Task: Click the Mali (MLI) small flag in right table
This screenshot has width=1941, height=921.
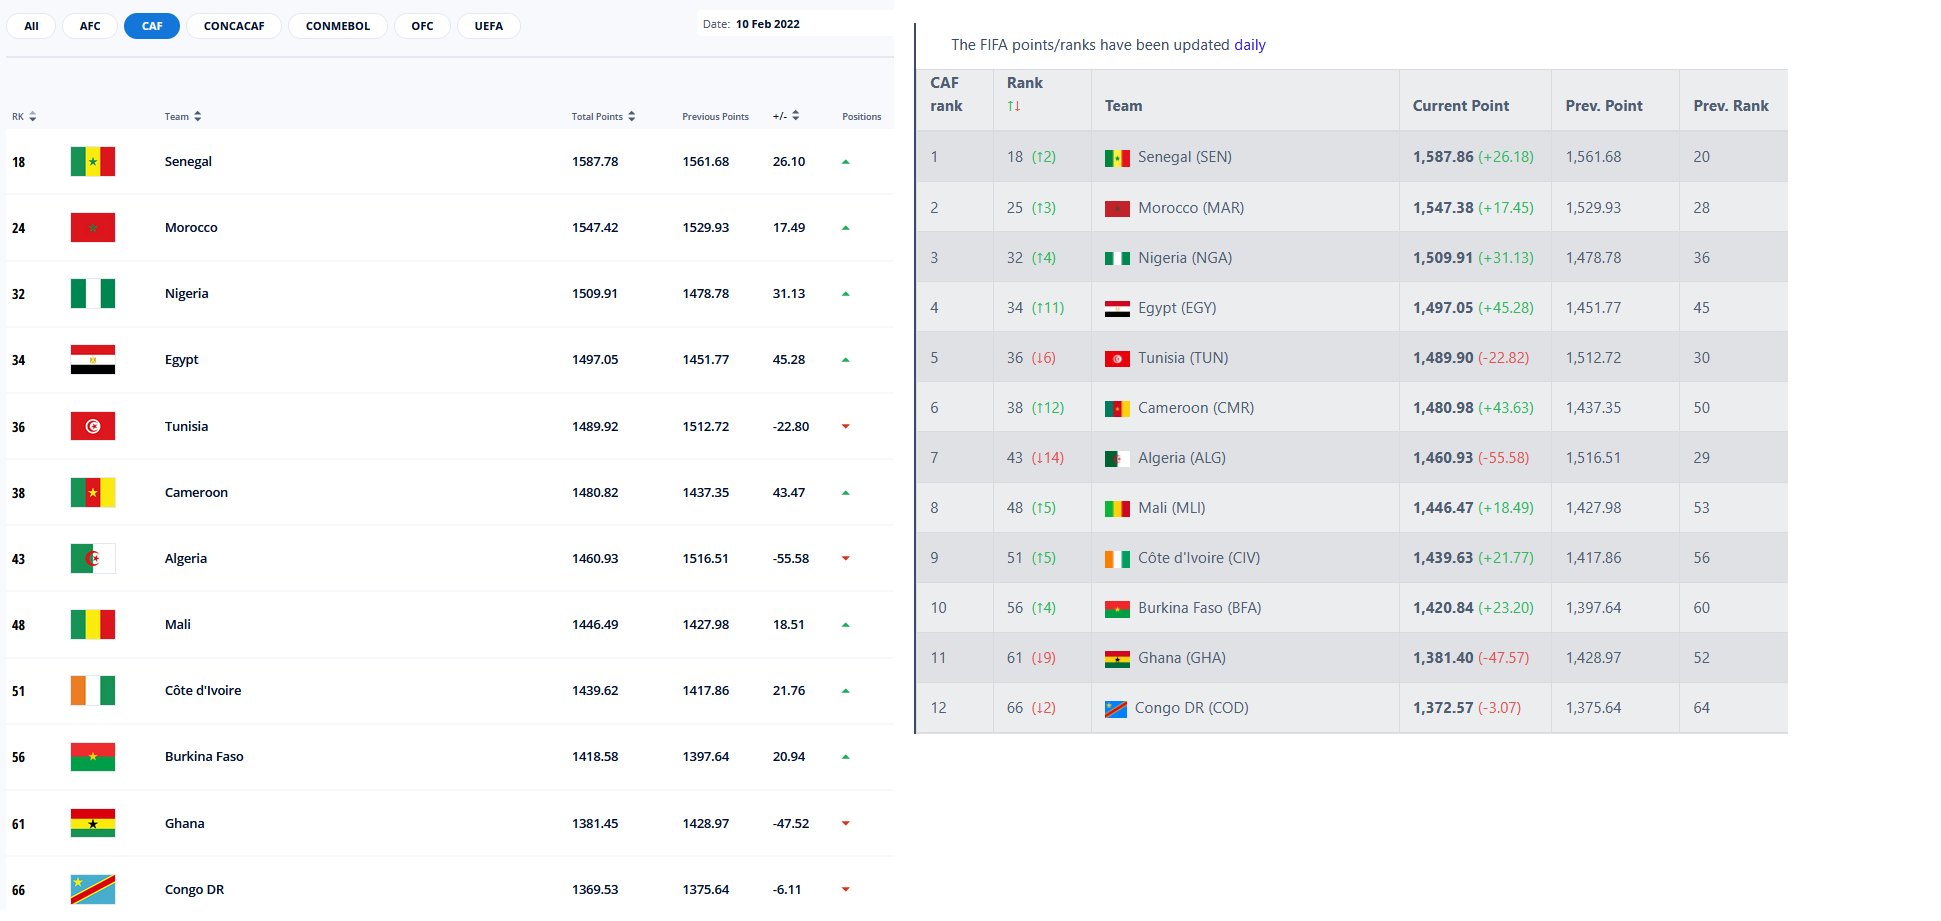Action: 1117,508
